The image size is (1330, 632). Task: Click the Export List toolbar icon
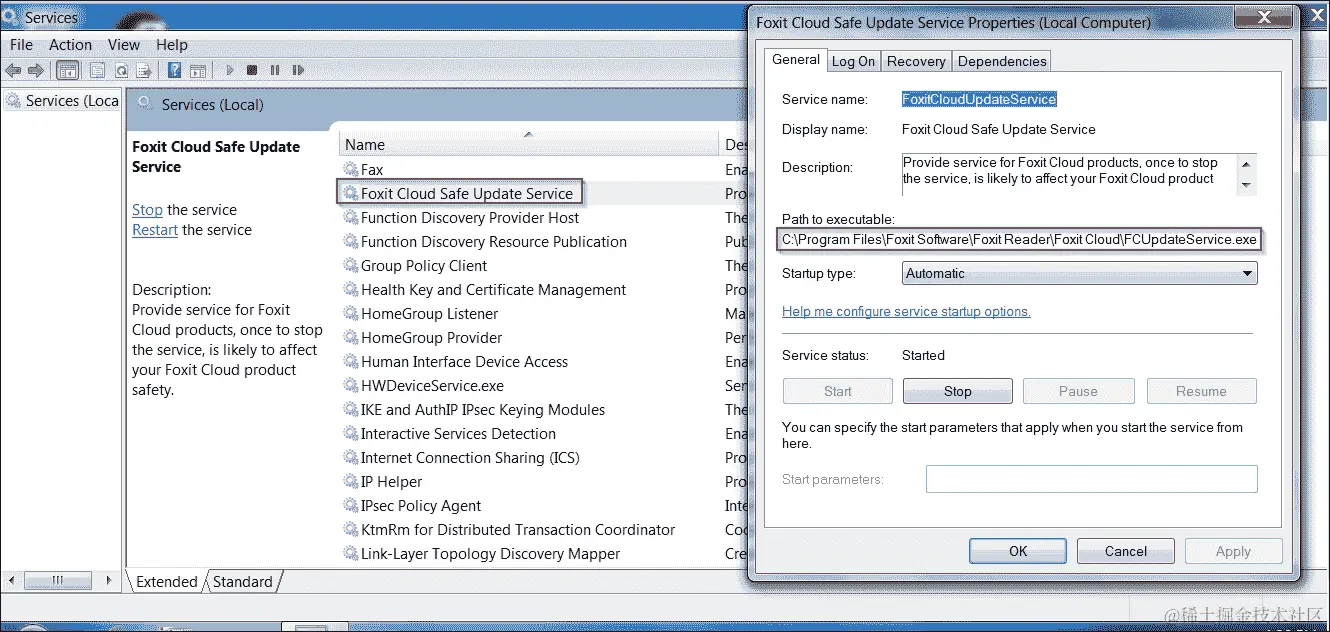(144, 70)
